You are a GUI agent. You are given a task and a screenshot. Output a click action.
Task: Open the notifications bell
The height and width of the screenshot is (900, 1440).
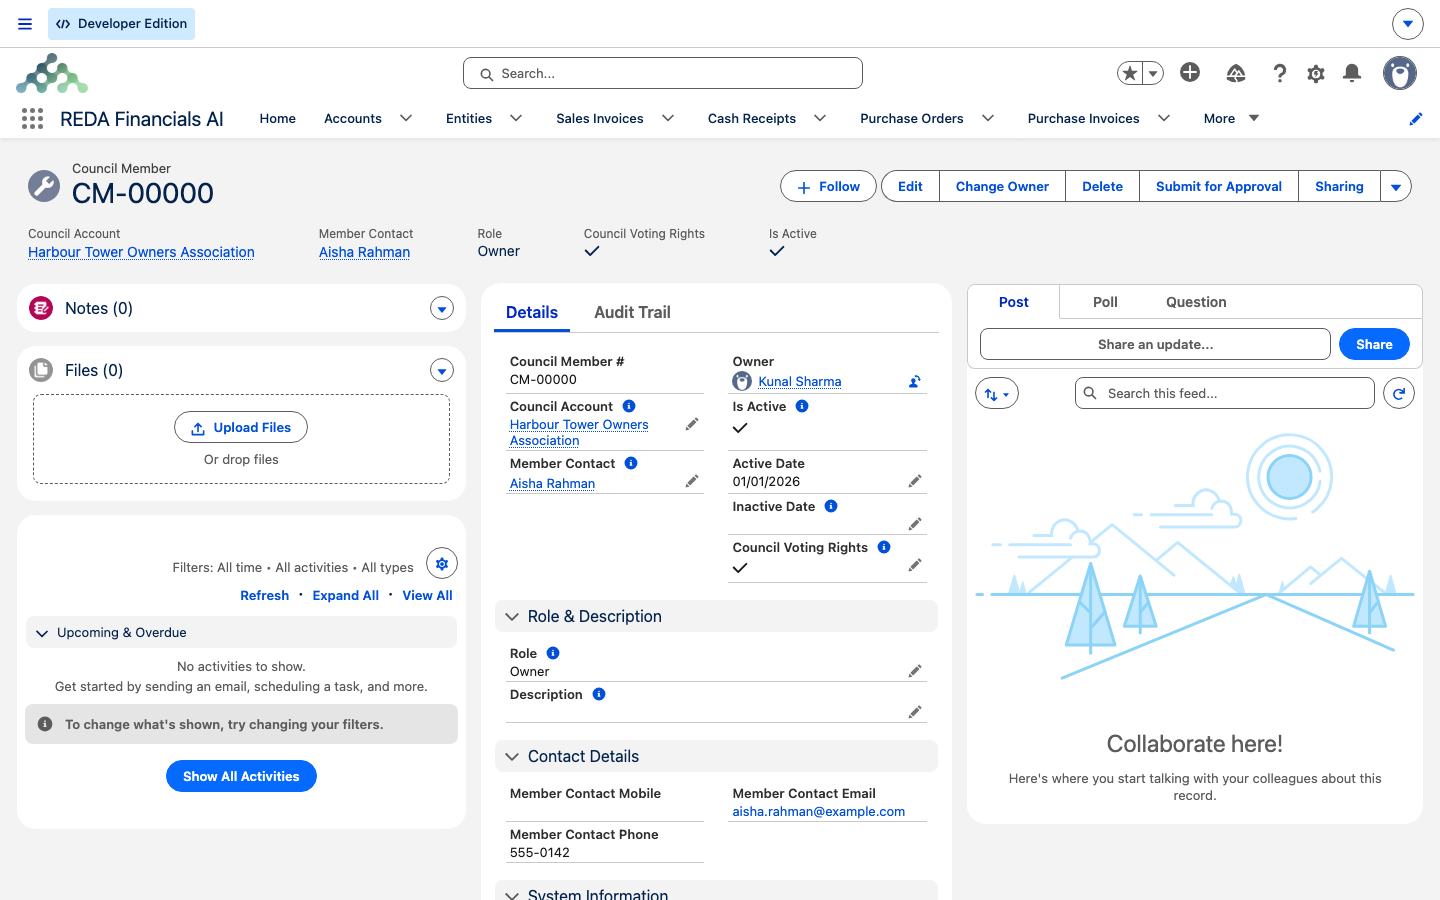click(x=1352, y=73)
